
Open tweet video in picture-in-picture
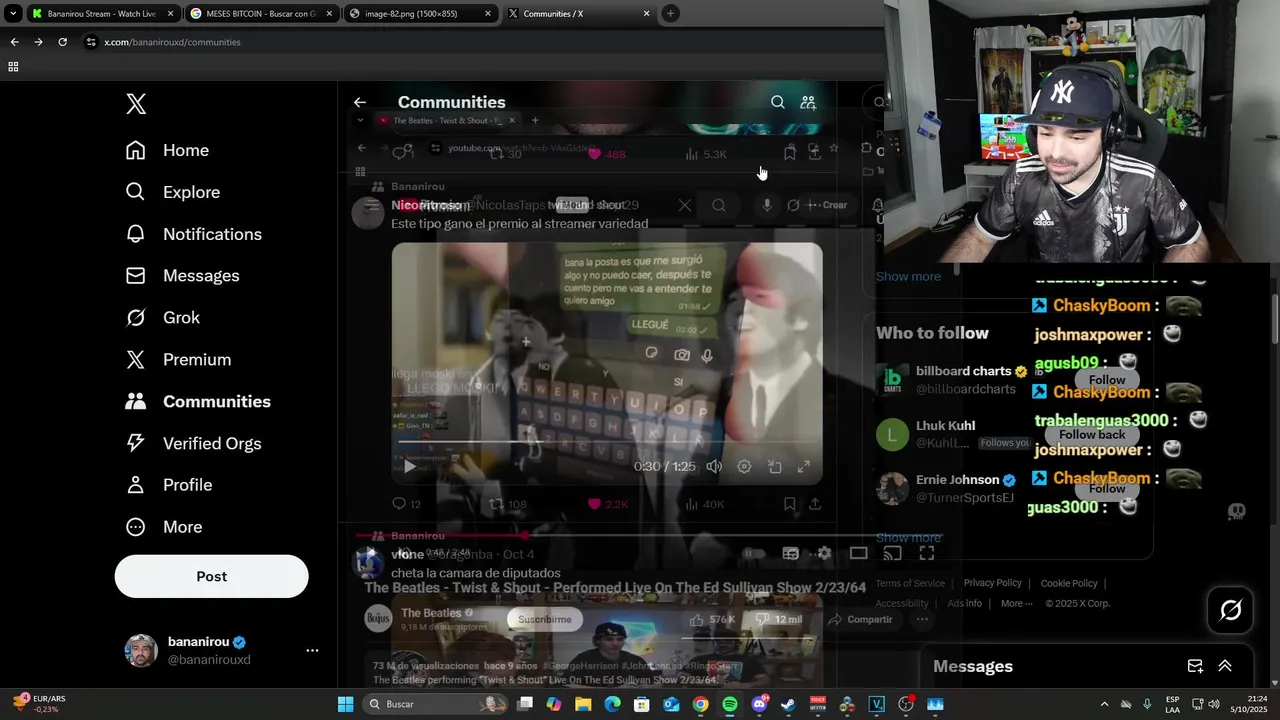774,466
